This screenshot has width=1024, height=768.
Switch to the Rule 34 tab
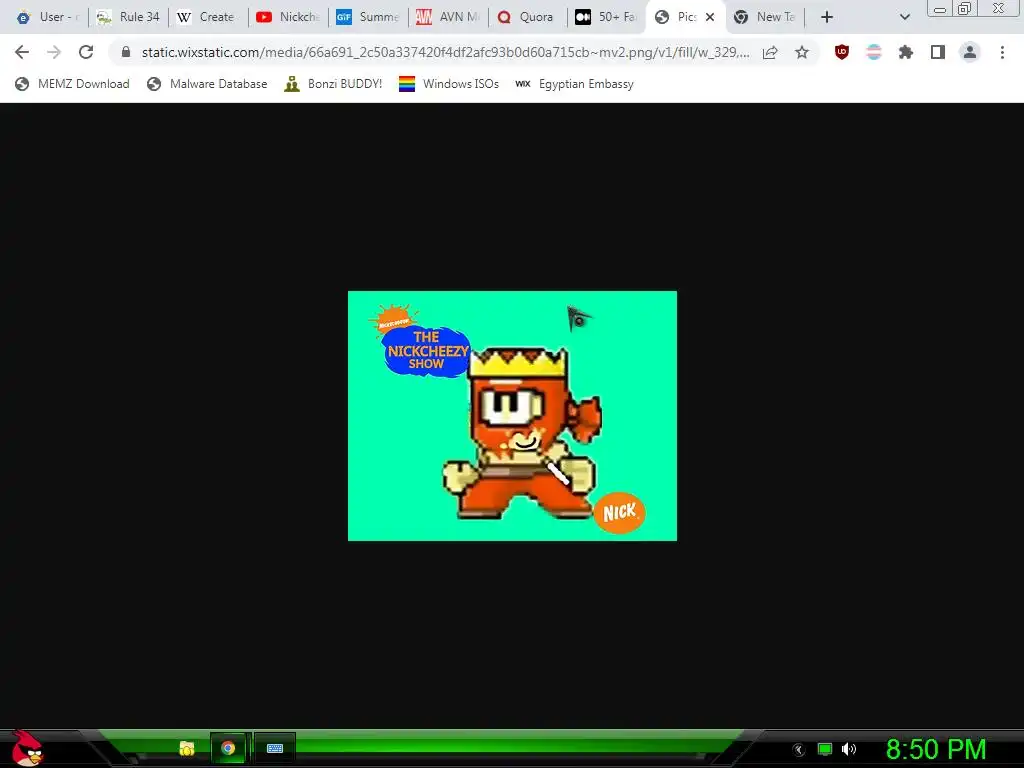click(129, 17)
